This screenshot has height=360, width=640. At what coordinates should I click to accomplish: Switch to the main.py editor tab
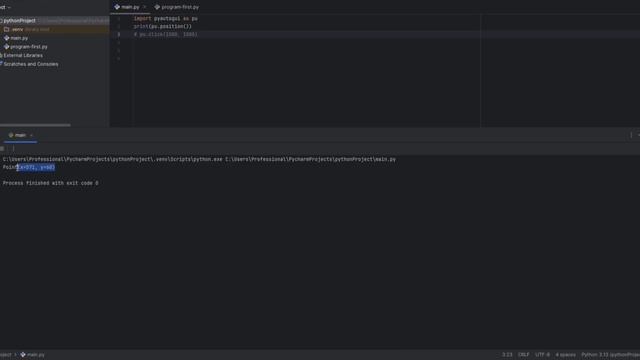130,7
